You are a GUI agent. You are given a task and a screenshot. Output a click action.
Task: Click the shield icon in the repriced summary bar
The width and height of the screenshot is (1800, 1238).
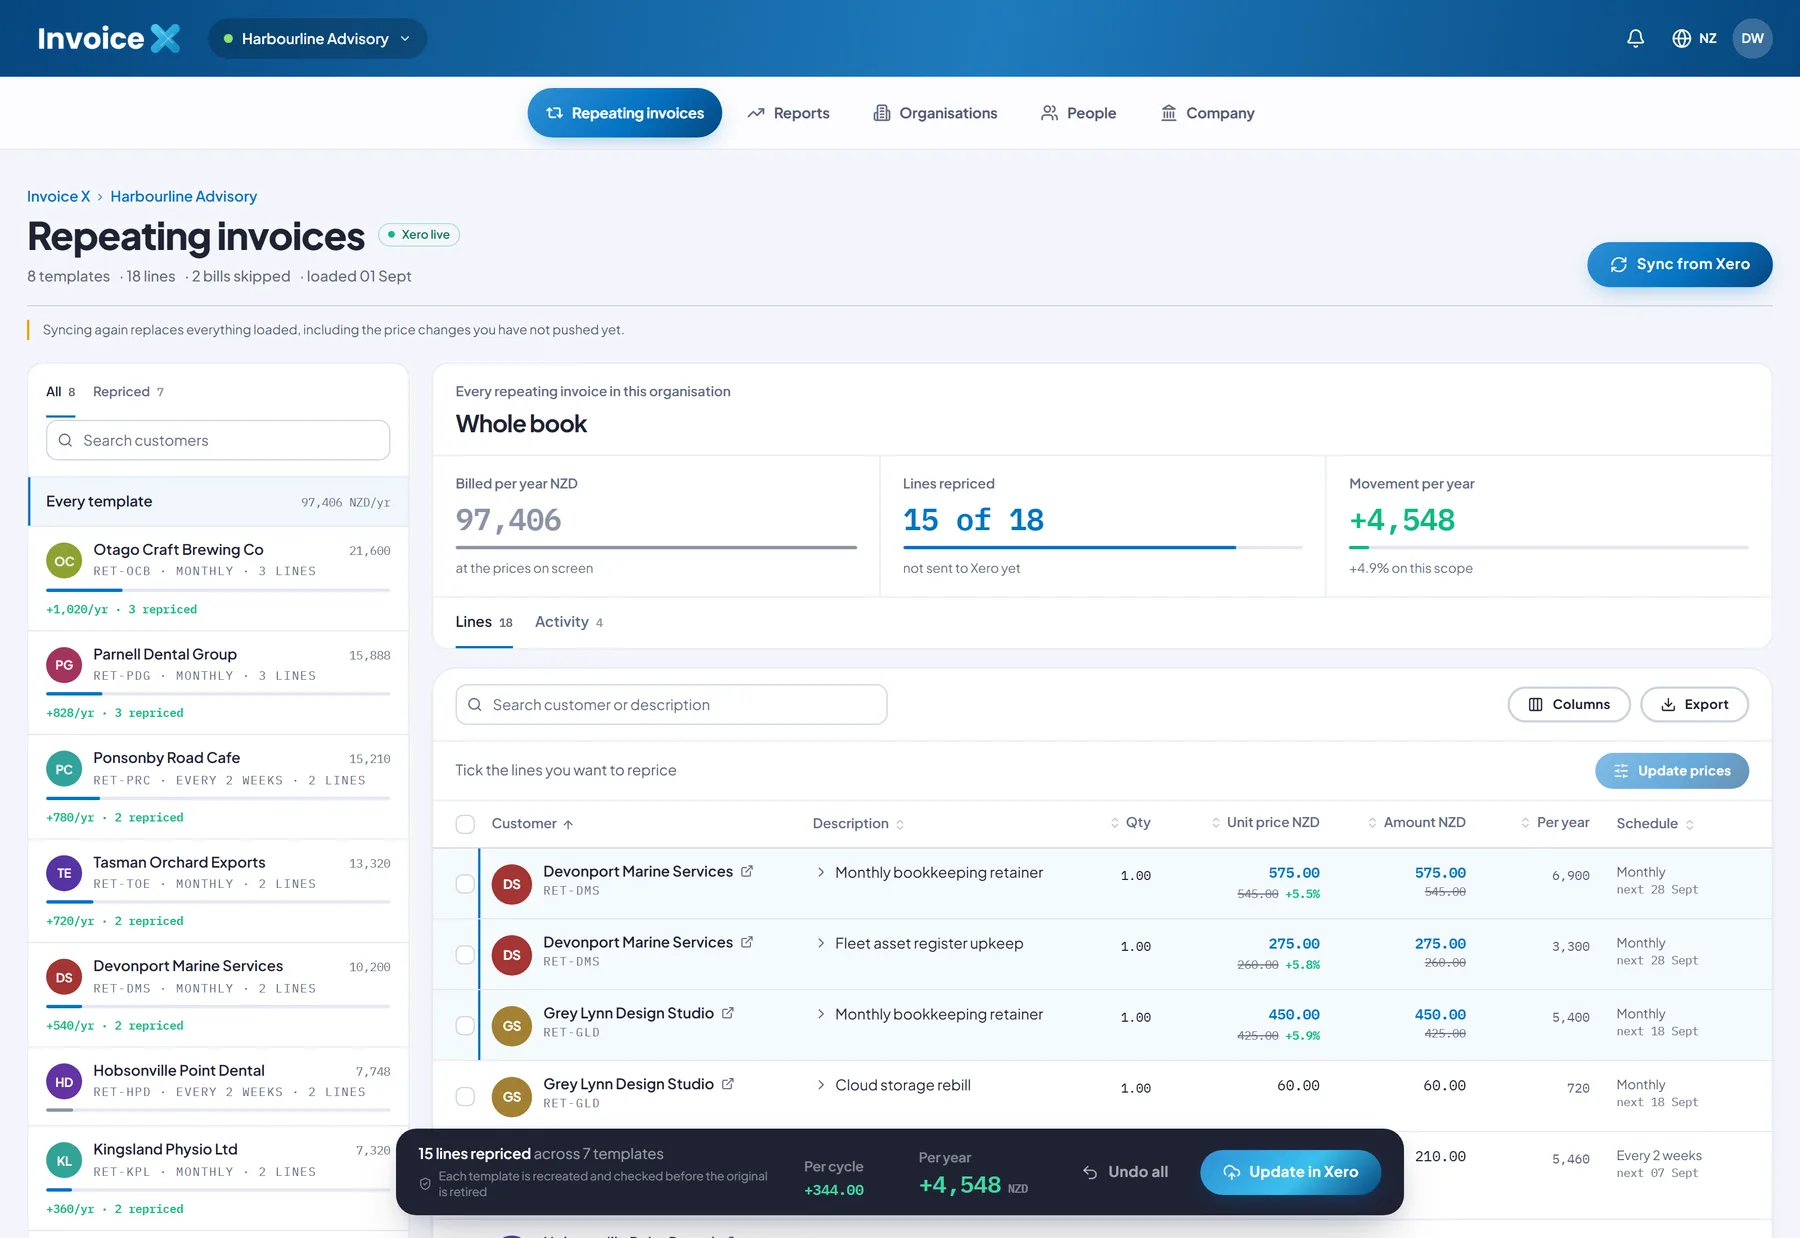pyautogui.click(x=425, y=1184)
